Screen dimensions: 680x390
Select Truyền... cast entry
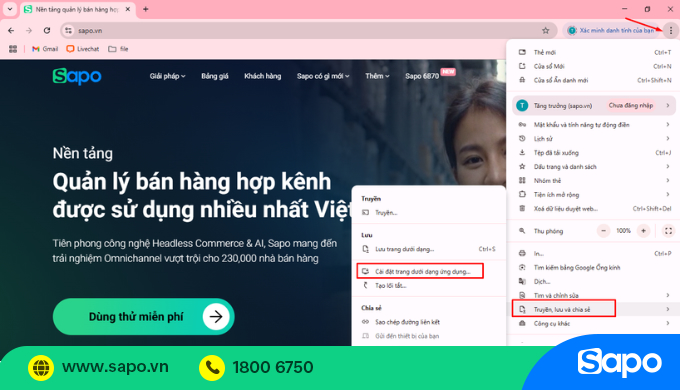coord(428,213)
